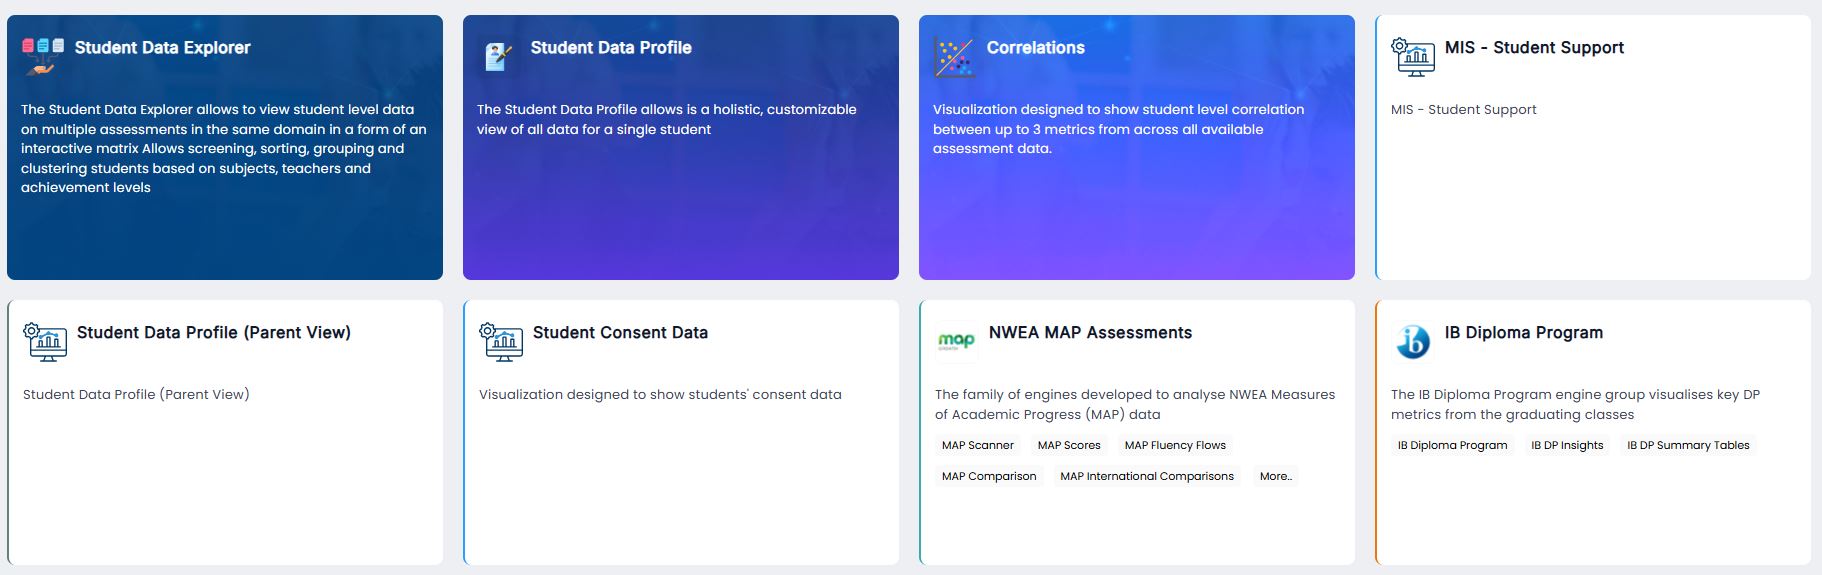Click the IB Diploma Program logo
This screenshot has width=1822, height=575.
(1412, 342)
